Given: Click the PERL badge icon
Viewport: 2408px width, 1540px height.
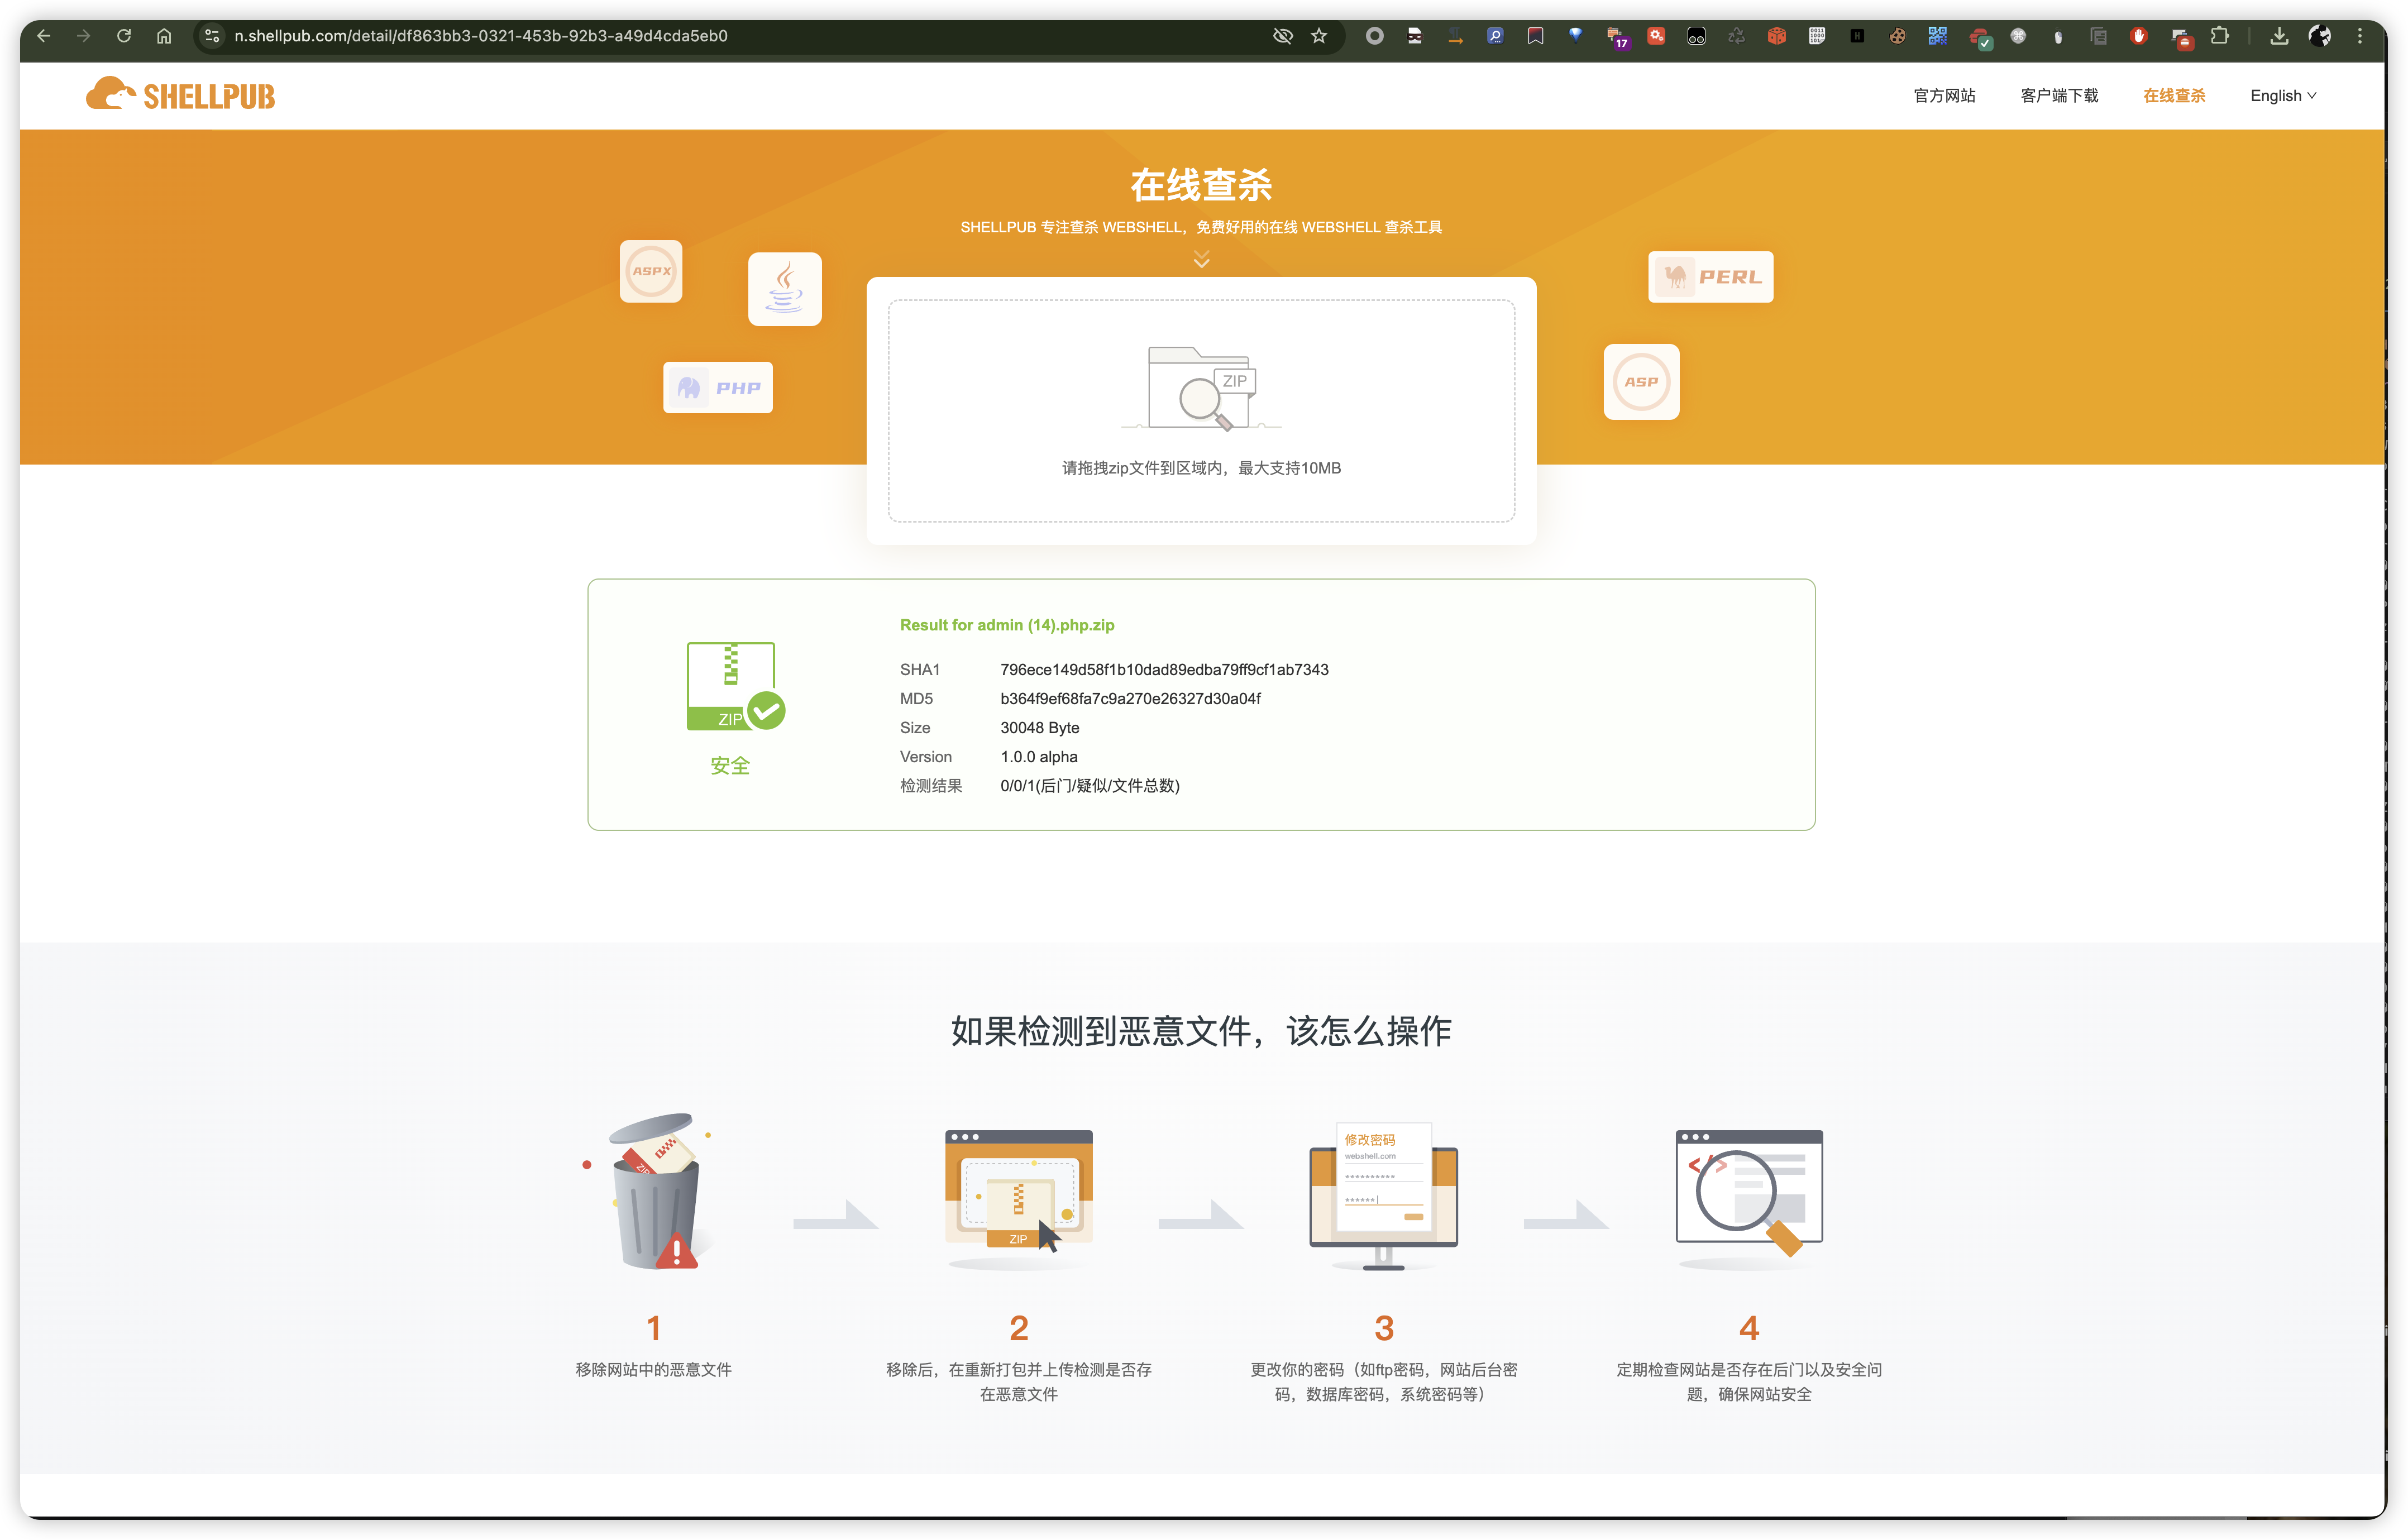Looking at the screenshot, I should (x=1711, y=277).
